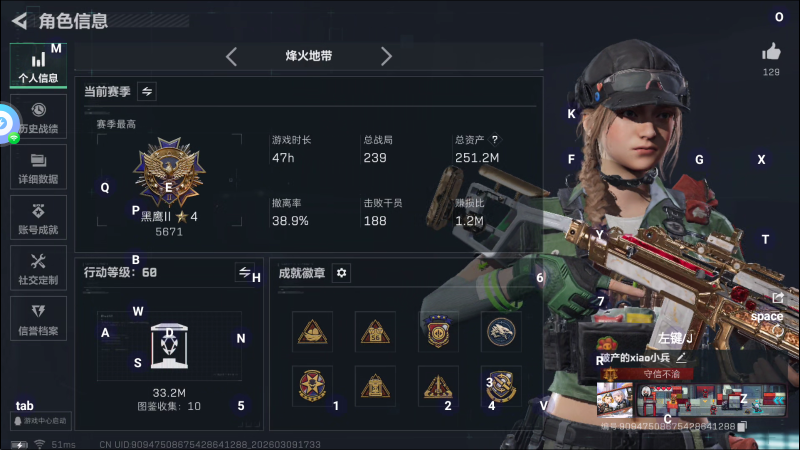Copy the player ID number with the copy icon
800x450 pixels.
(x=743, y=426)
